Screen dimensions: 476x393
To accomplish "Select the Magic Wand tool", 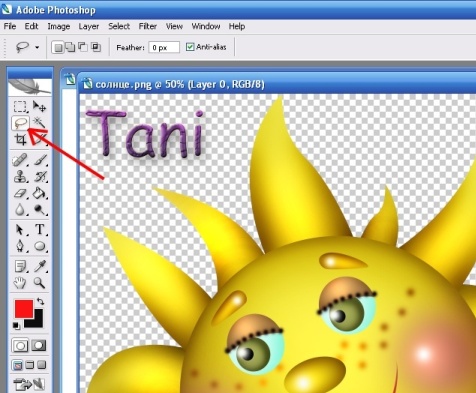I will point(39,123).
